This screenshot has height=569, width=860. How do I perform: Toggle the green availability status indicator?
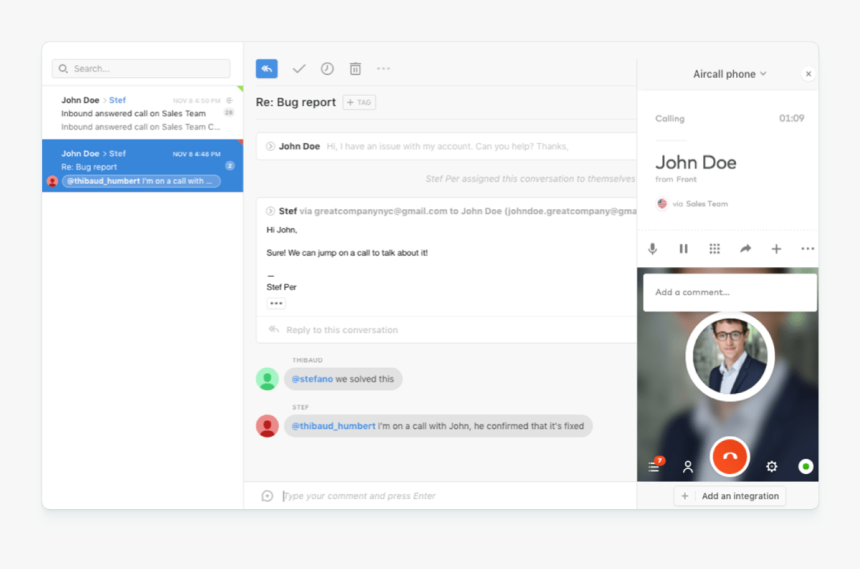coord(806,466)
